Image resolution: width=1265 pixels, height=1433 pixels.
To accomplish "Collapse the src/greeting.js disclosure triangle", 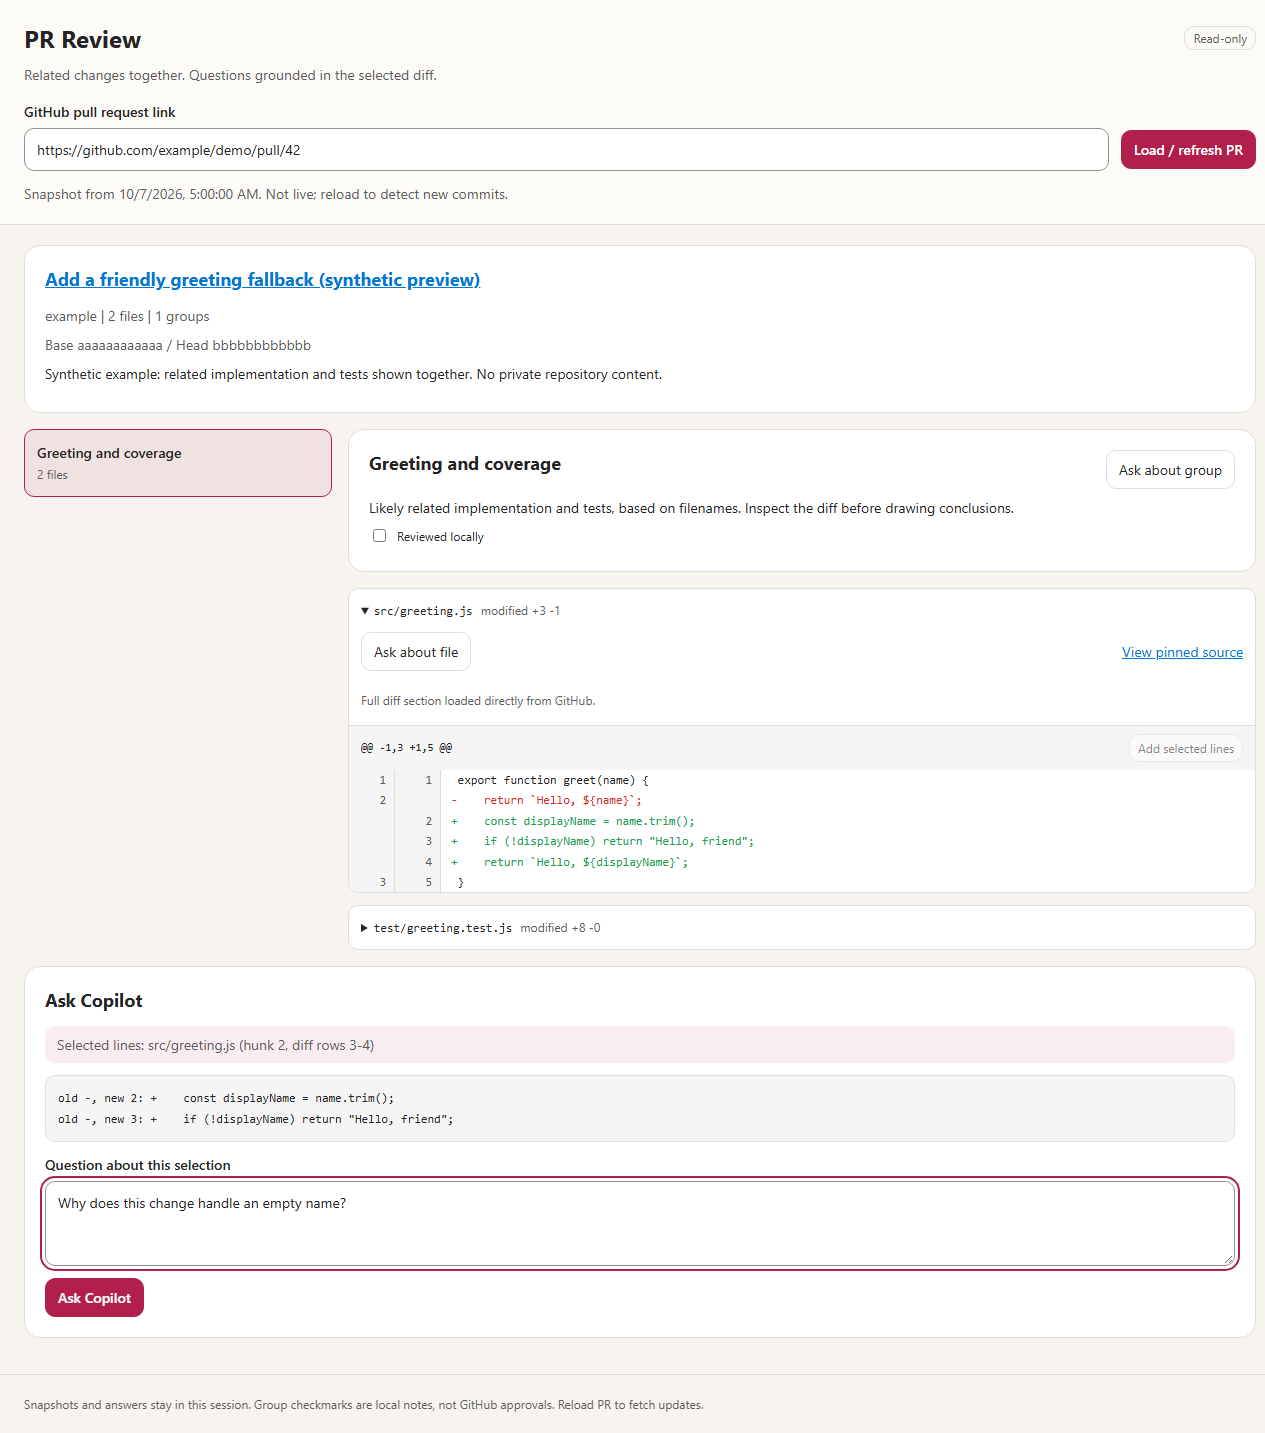I will pos(365,611).
